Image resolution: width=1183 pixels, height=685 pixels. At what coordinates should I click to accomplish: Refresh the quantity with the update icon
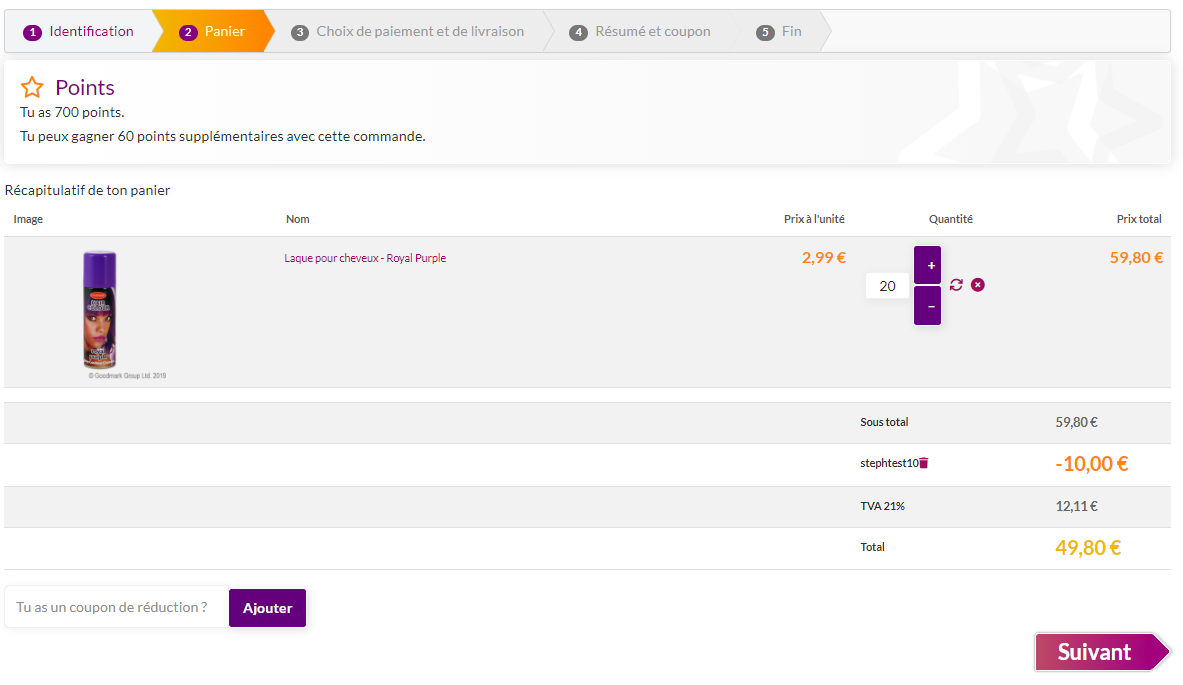pos(956,285)
